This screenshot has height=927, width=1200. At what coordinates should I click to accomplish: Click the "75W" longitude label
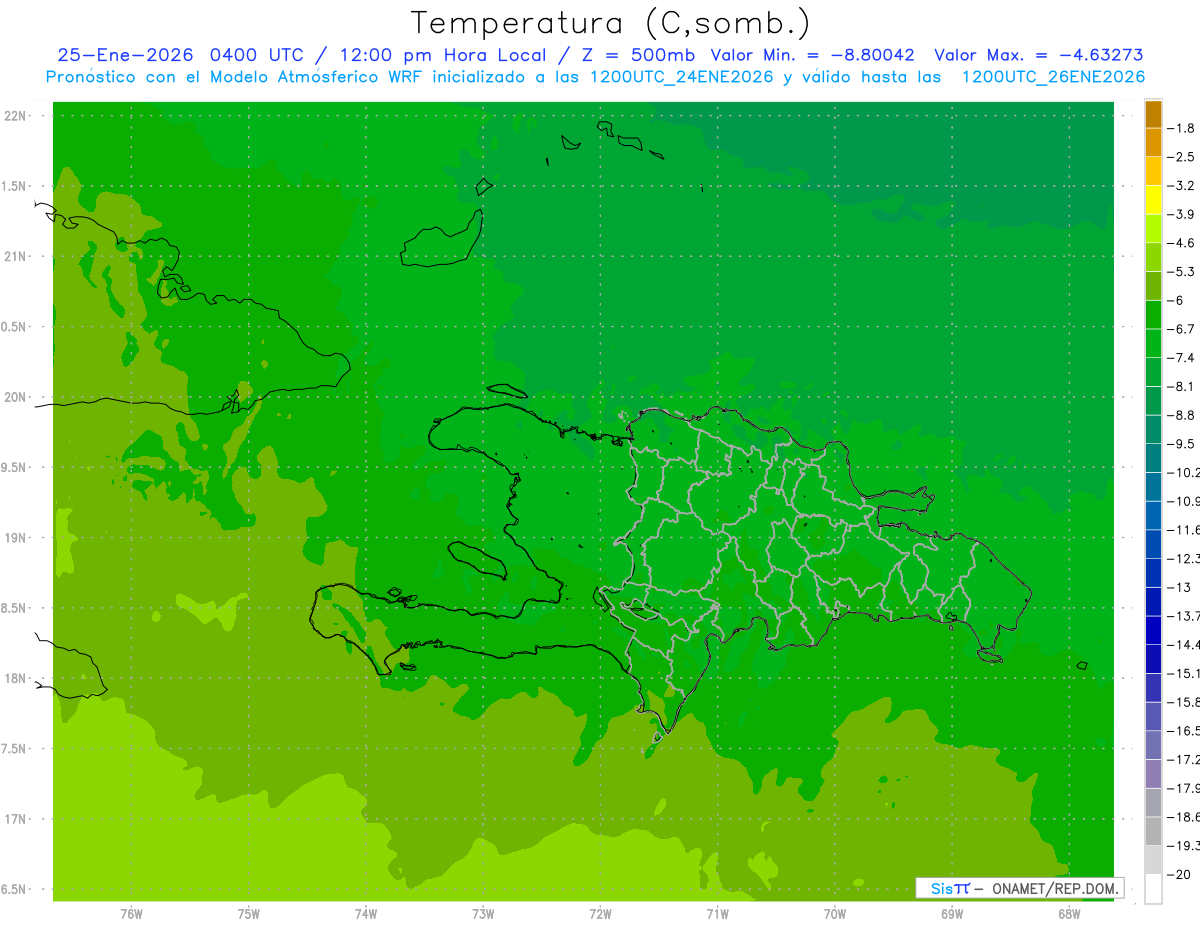pyautogui.click(x=249, y=914)
